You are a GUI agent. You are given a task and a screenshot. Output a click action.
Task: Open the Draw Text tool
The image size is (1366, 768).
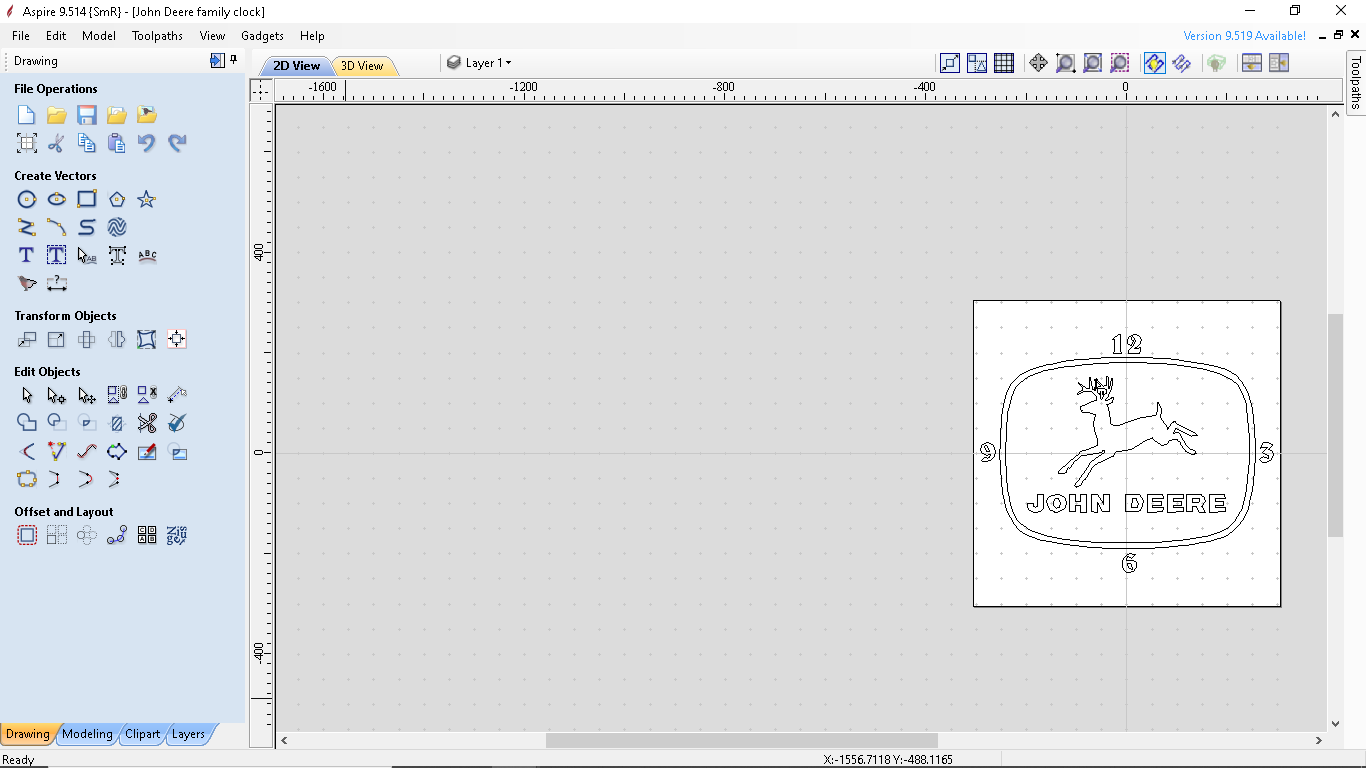(x=26, y=255)
